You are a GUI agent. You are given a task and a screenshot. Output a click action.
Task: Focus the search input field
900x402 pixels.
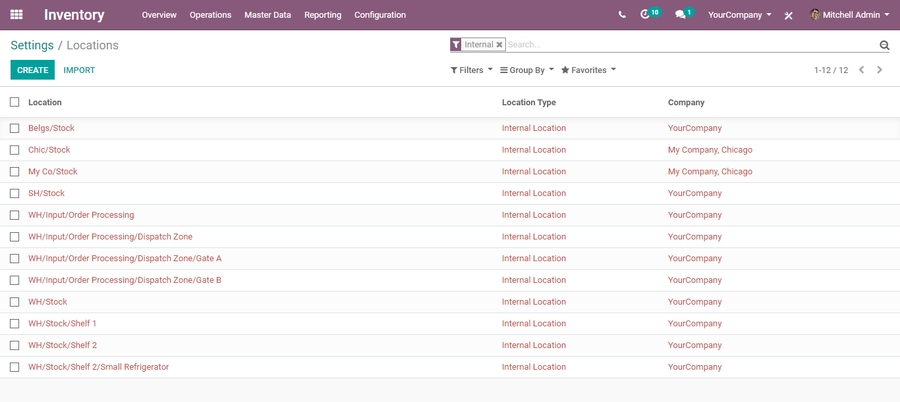tap(690, 45)
